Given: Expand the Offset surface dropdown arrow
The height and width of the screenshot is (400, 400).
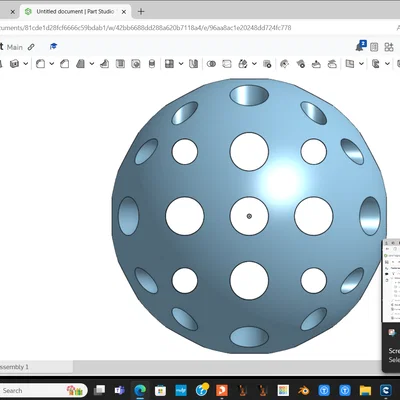Looking at the screenshot, I should pos(361,64).
